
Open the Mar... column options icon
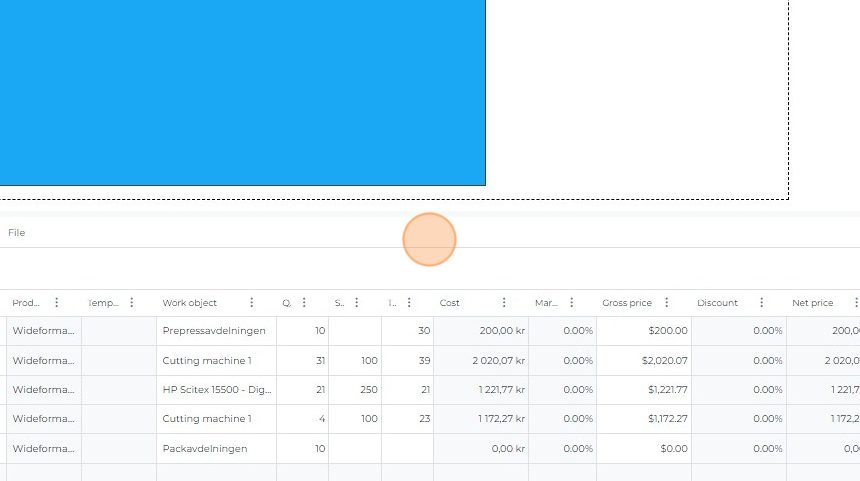(x=572, y=303)
